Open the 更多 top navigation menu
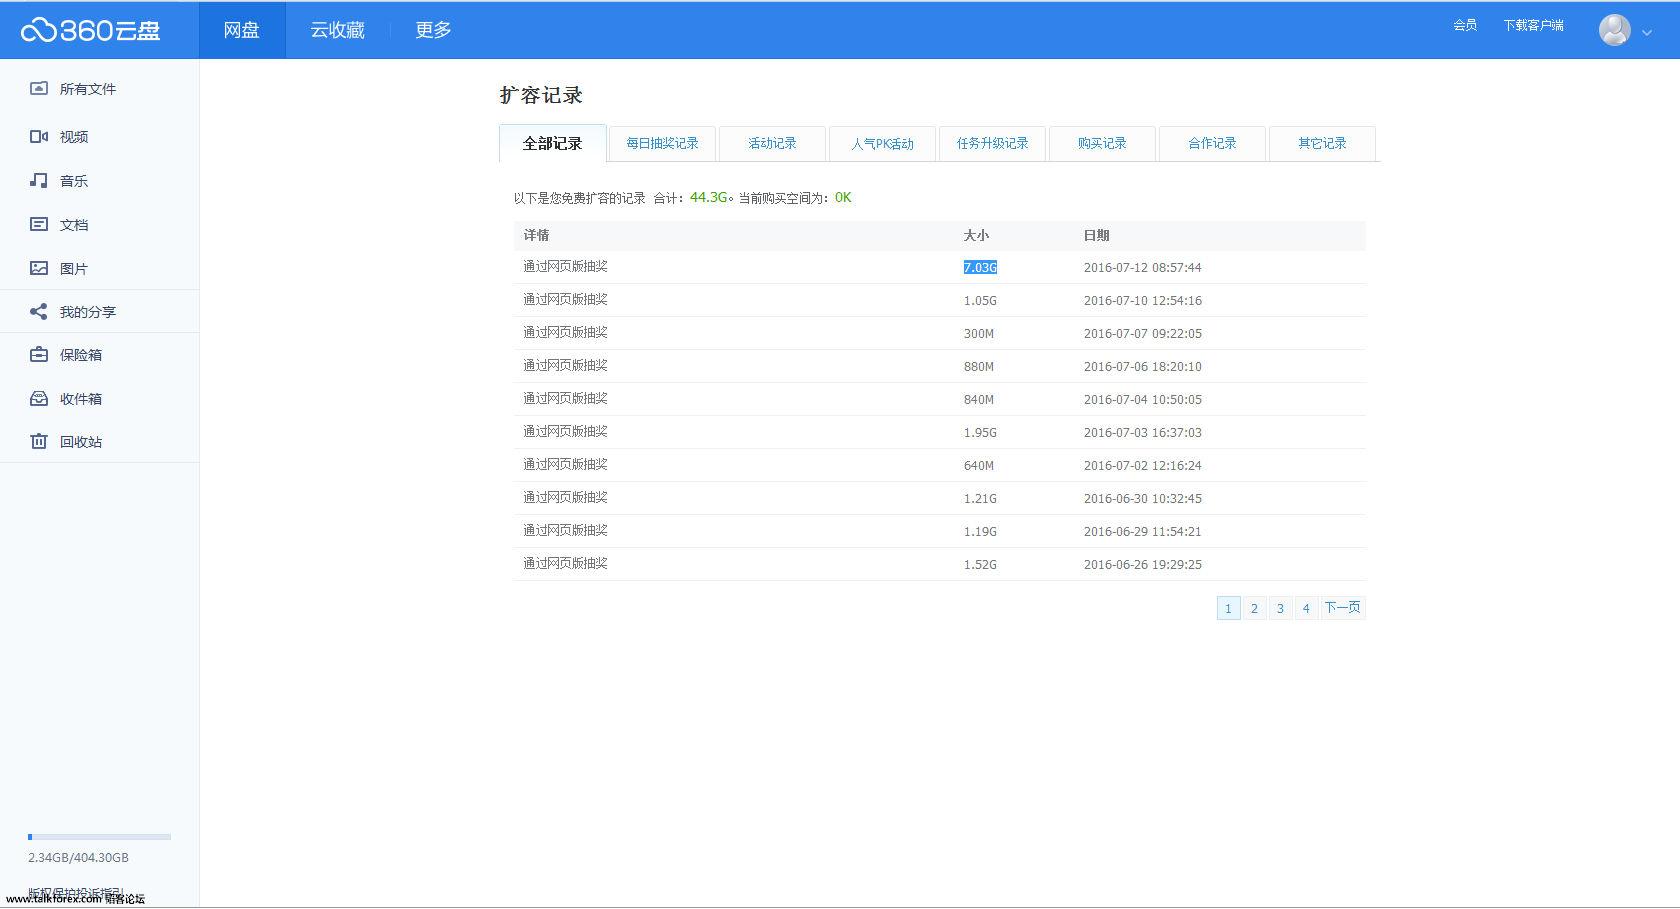Image resolution: width=1680 pixels, height=909 pixels. [433, 30]
